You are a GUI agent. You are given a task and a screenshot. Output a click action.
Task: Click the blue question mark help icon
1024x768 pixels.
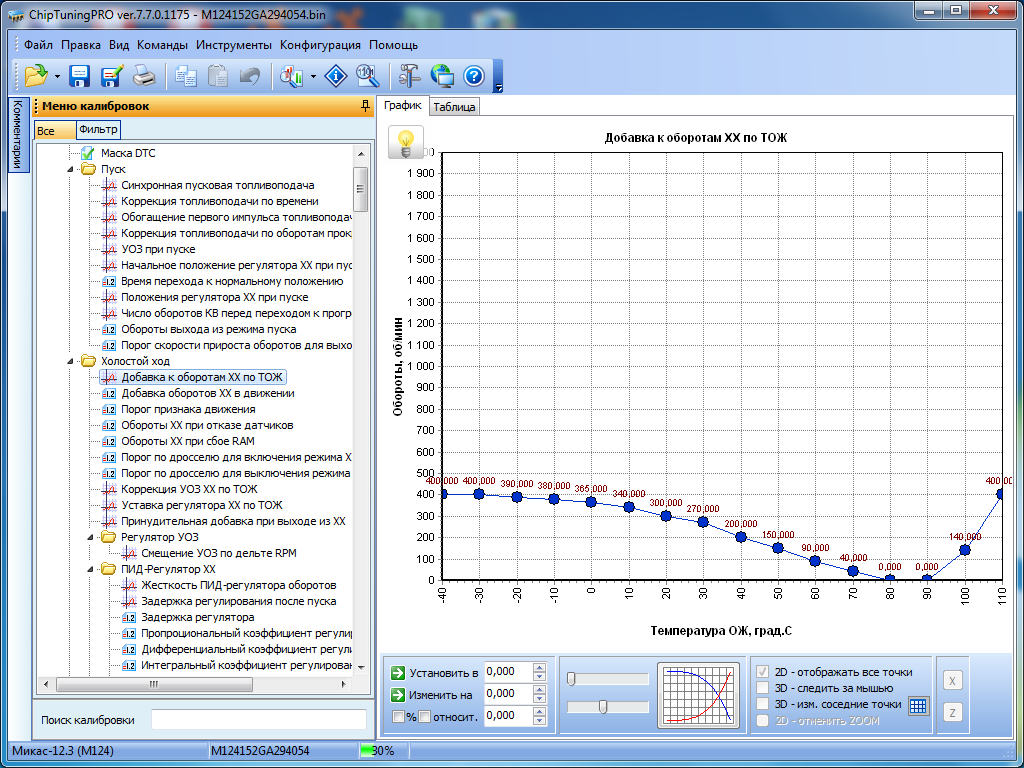473,76
